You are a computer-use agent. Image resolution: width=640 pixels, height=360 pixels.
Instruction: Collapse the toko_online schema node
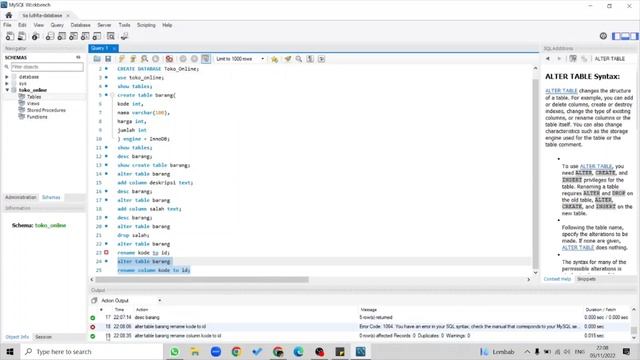7,90
